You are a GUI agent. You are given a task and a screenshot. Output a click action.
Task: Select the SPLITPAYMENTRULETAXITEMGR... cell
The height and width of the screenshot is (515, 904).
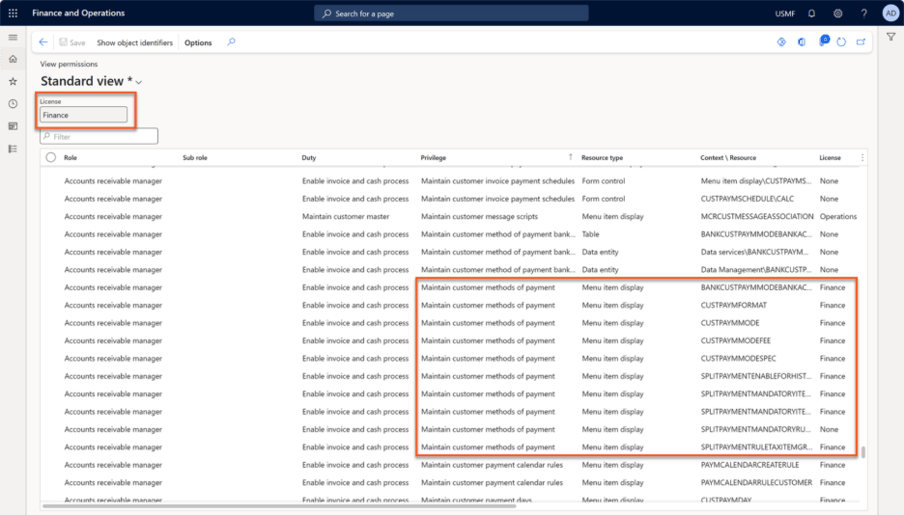coord(756,447)
